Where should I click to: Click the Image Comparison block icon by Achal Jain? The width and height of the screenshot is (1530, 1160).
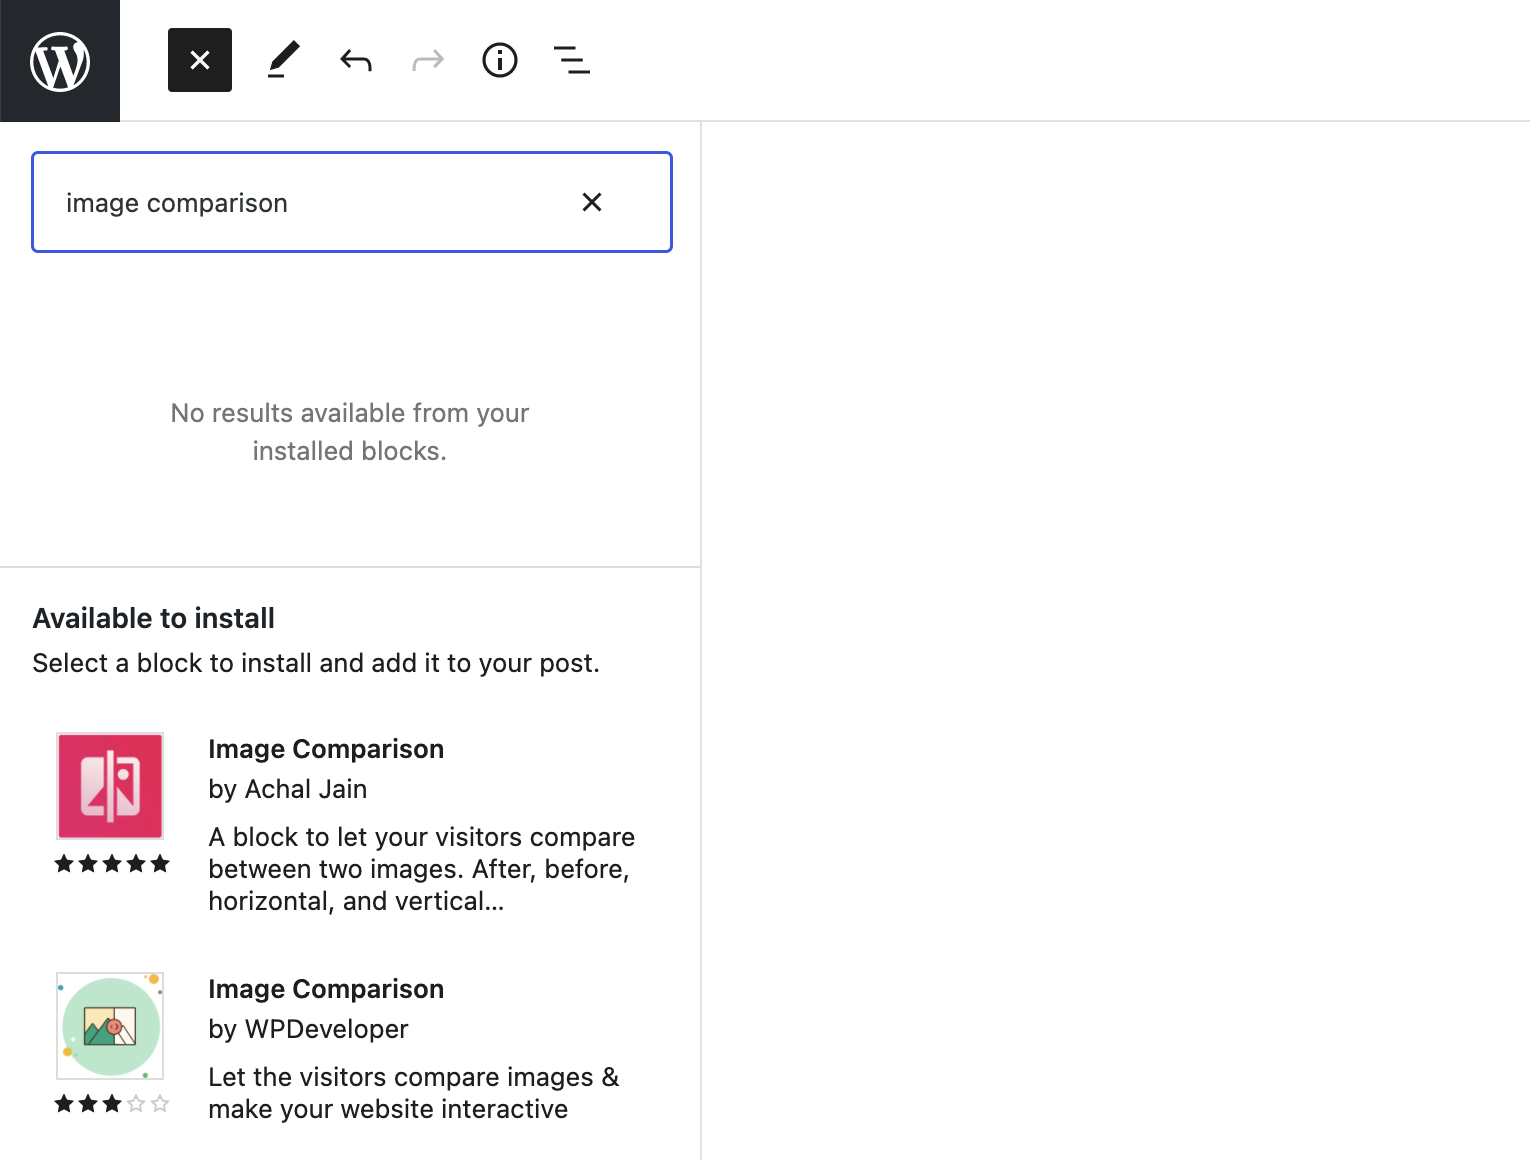pos(110,786)
